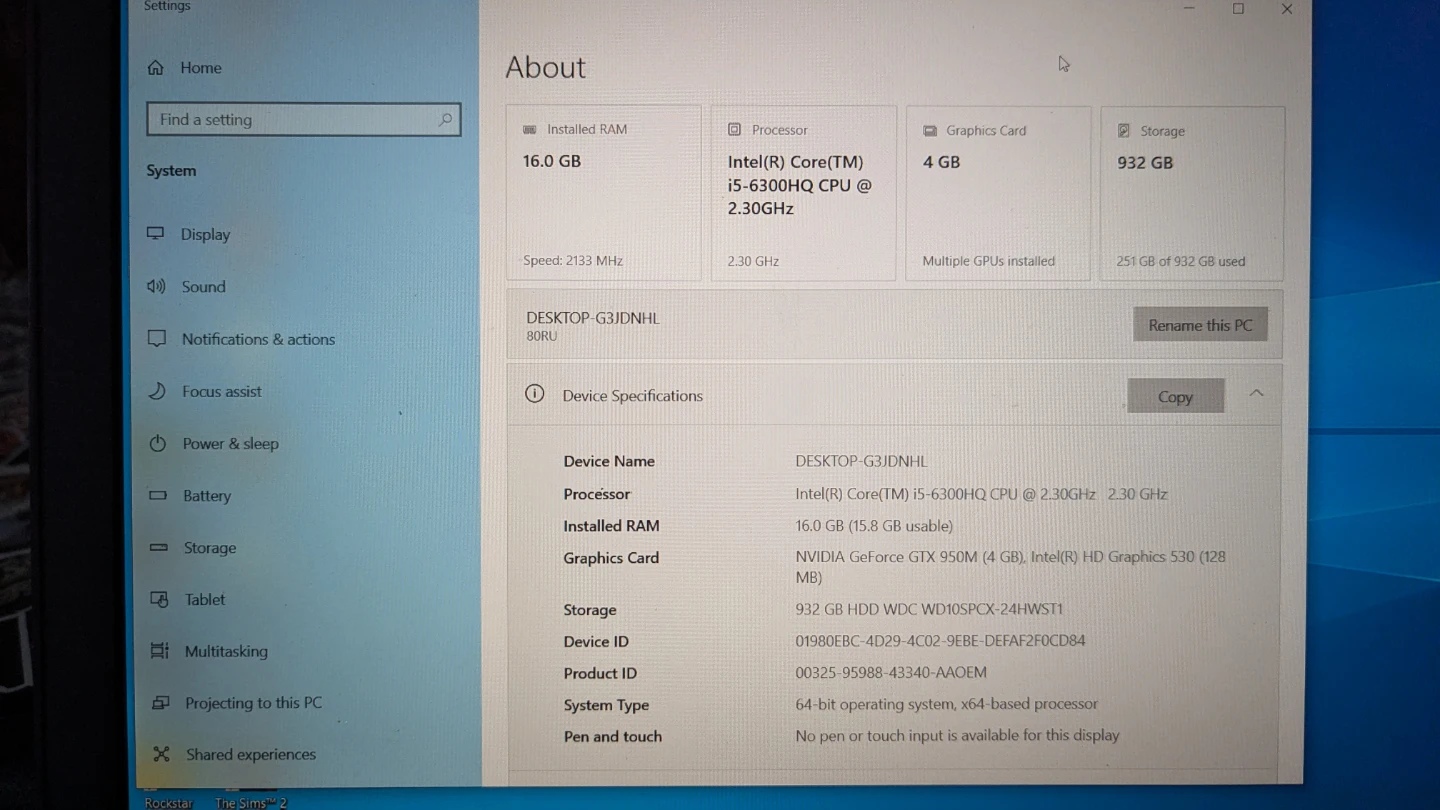Open Sound settings via speaker icon
The width and height of the screenshot is (1440, 810).
156,287
